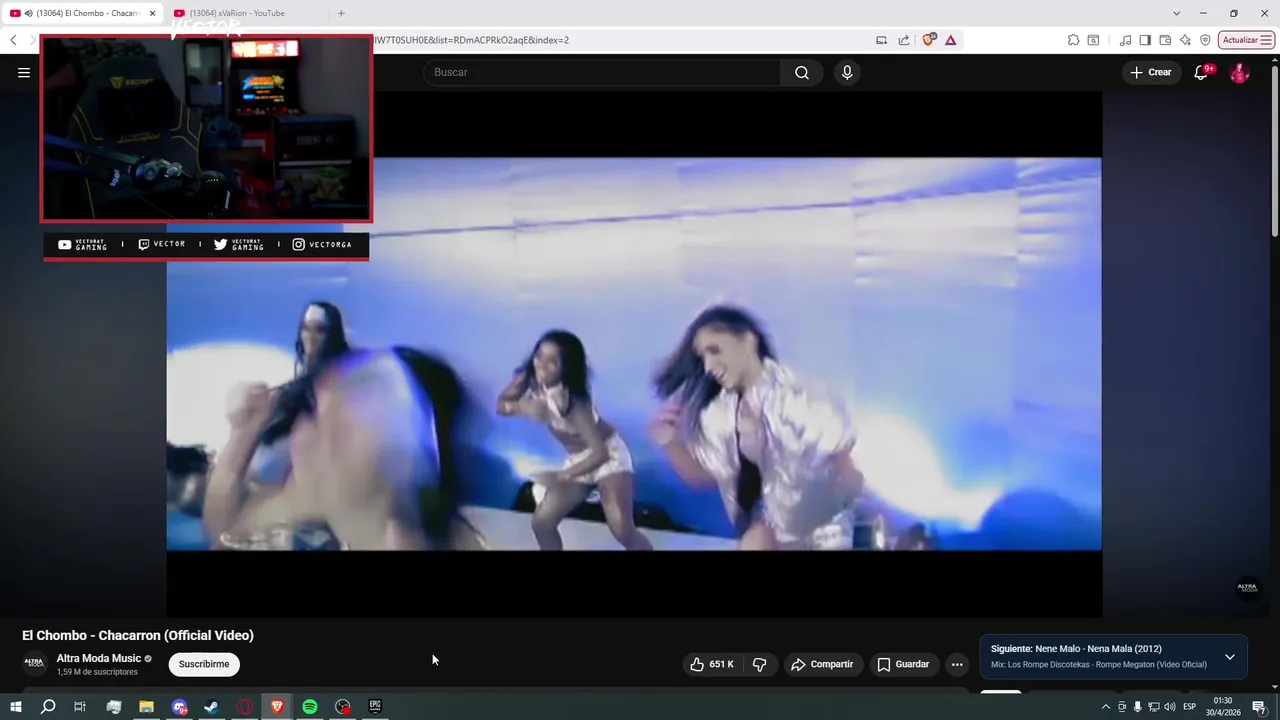Open the three-dot more actions menu
This screenshot has width=1280, height=720.
tap(957, 664)
